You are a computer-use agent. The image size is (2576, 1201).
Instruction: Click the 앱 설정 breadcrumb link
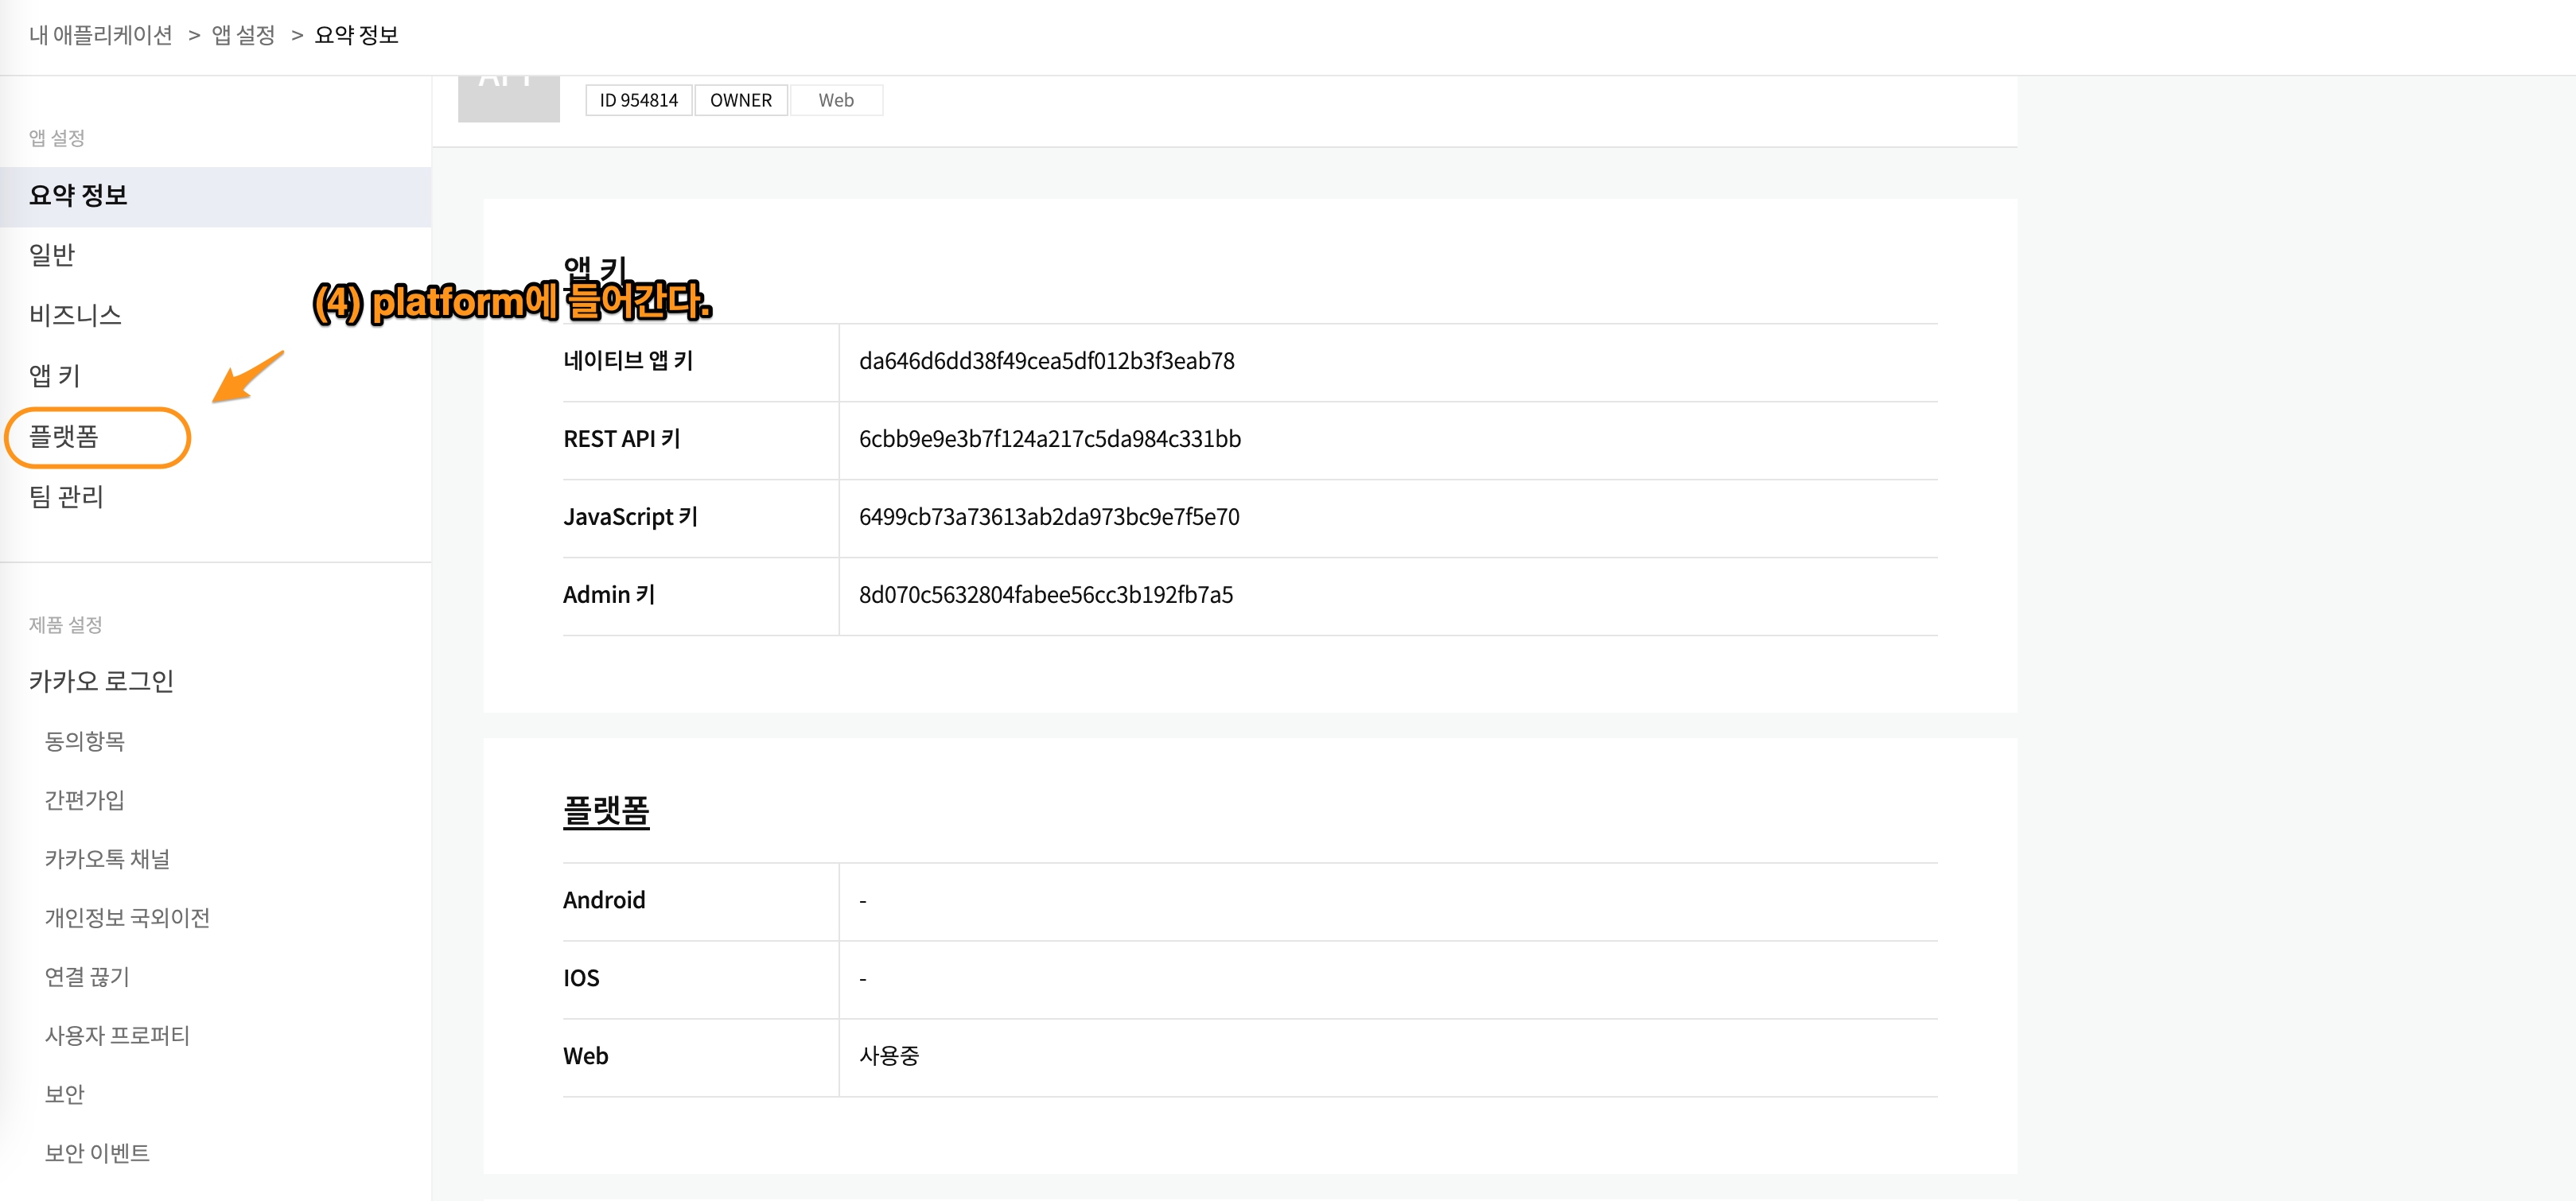[243, 35]
